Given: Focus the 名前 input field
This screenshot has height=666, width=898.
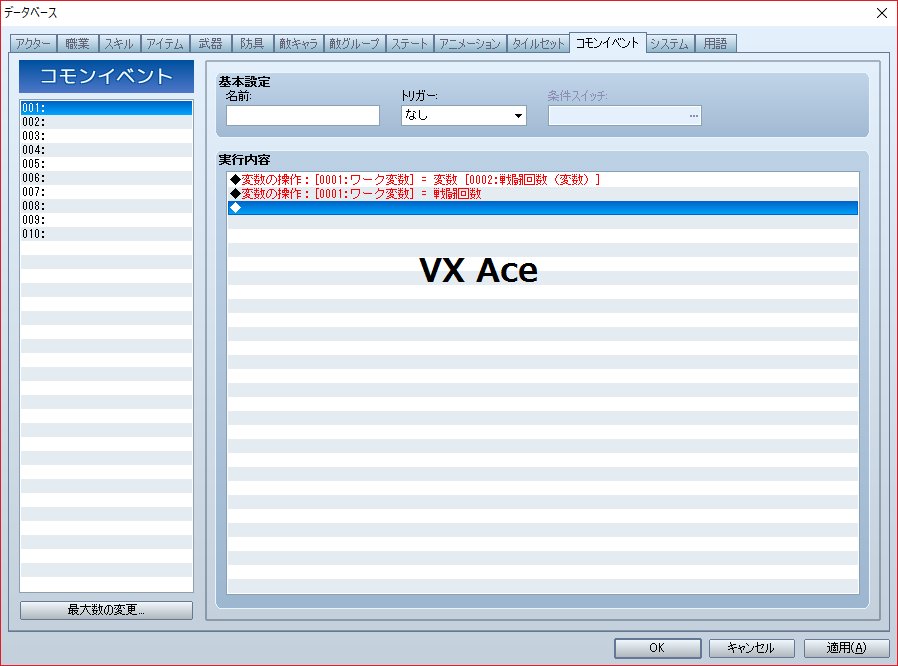Looking at the screenshot, I should pos(303,115).
